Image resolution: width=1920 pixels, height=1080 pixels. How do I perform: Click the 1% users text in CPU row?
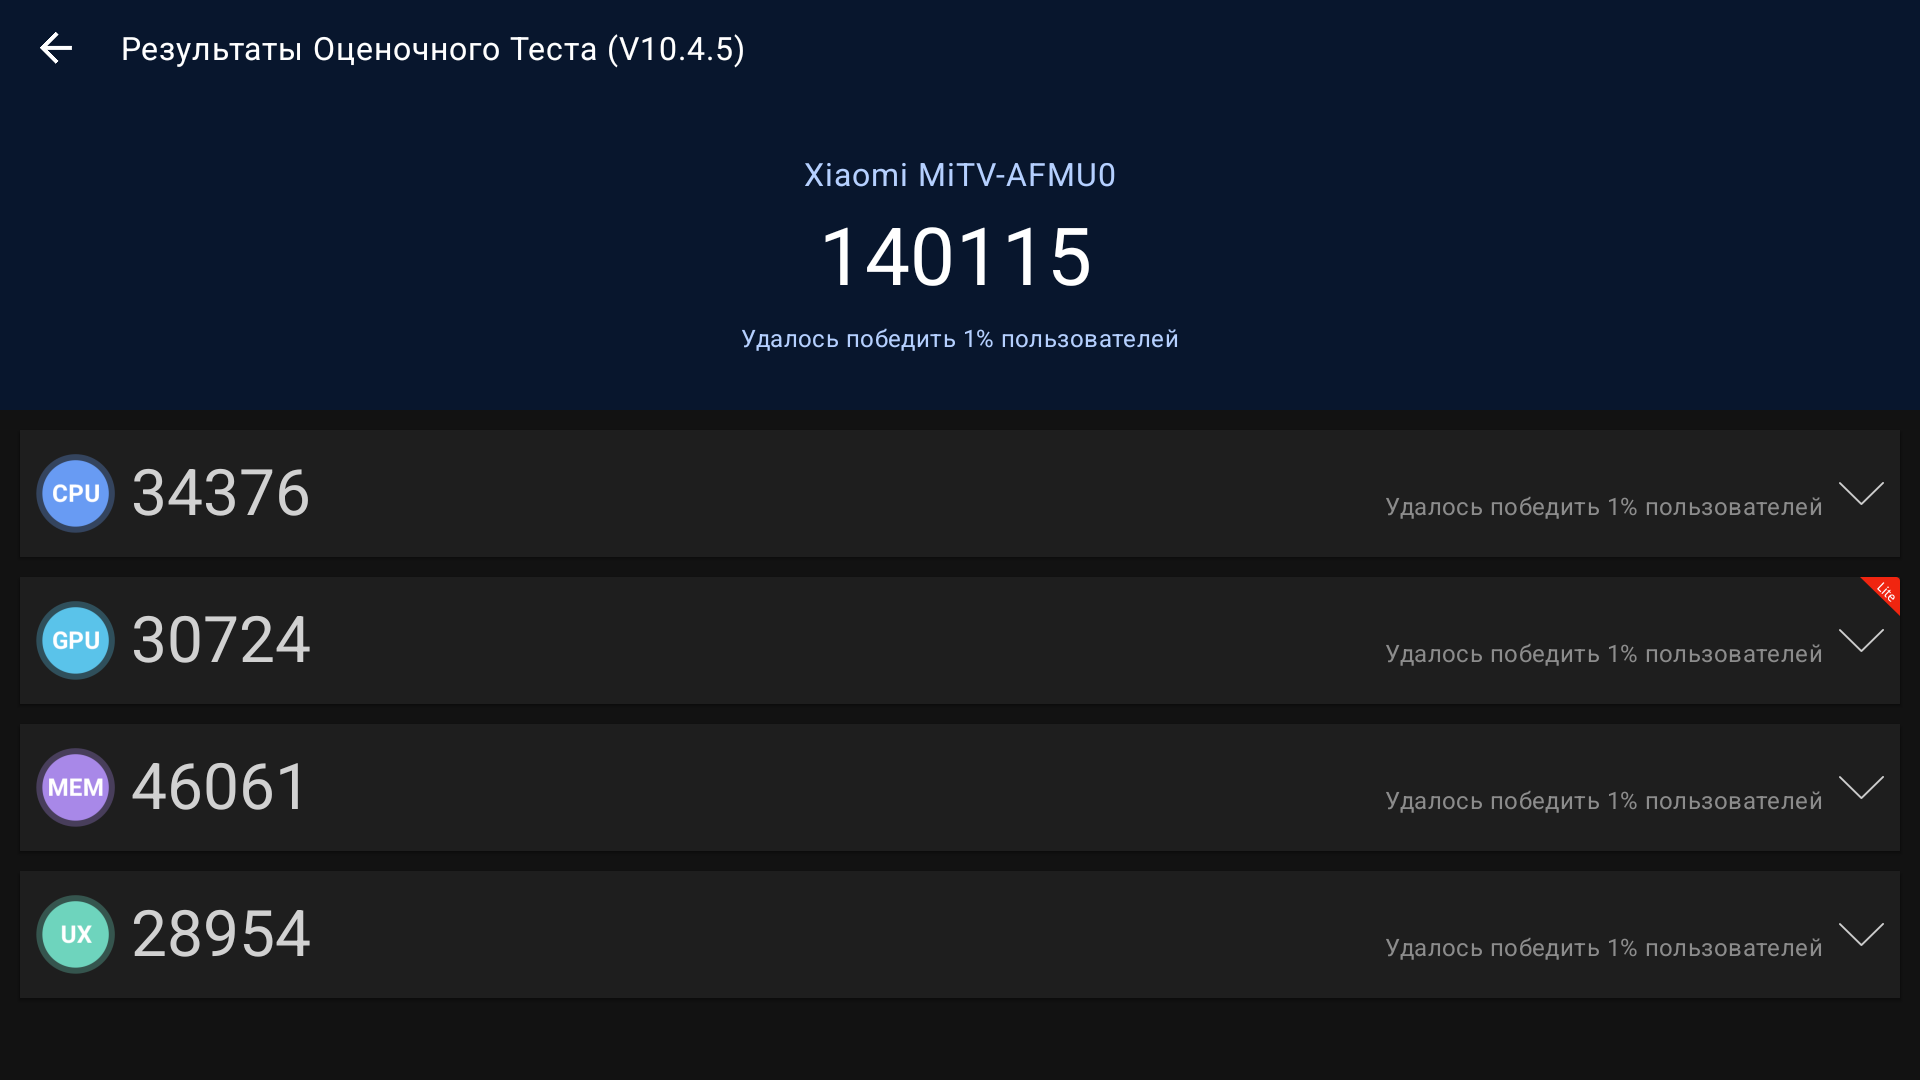(x=1603, y=507)
